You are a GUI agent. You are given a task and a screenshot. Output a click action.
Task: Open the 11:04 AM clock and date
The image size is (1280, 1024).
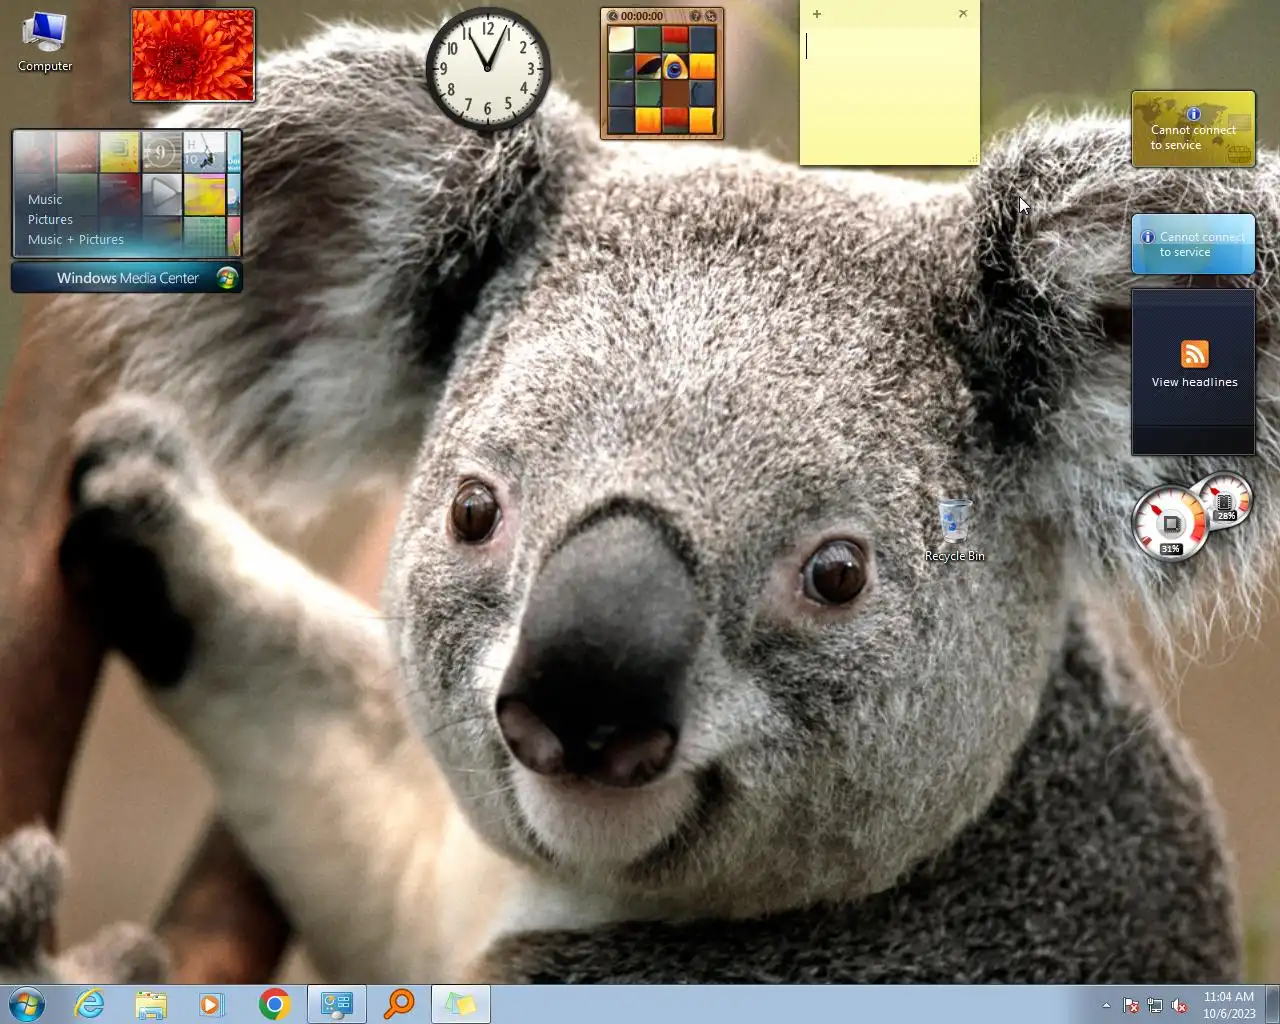tap(1229, 1005)
